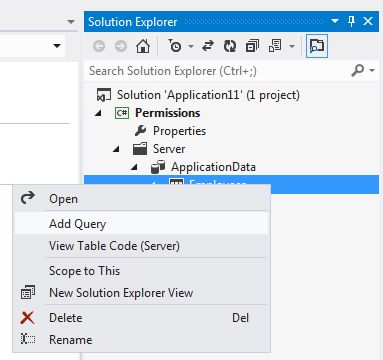
Task: Choose Delete from the context menu
Action: 141,318
